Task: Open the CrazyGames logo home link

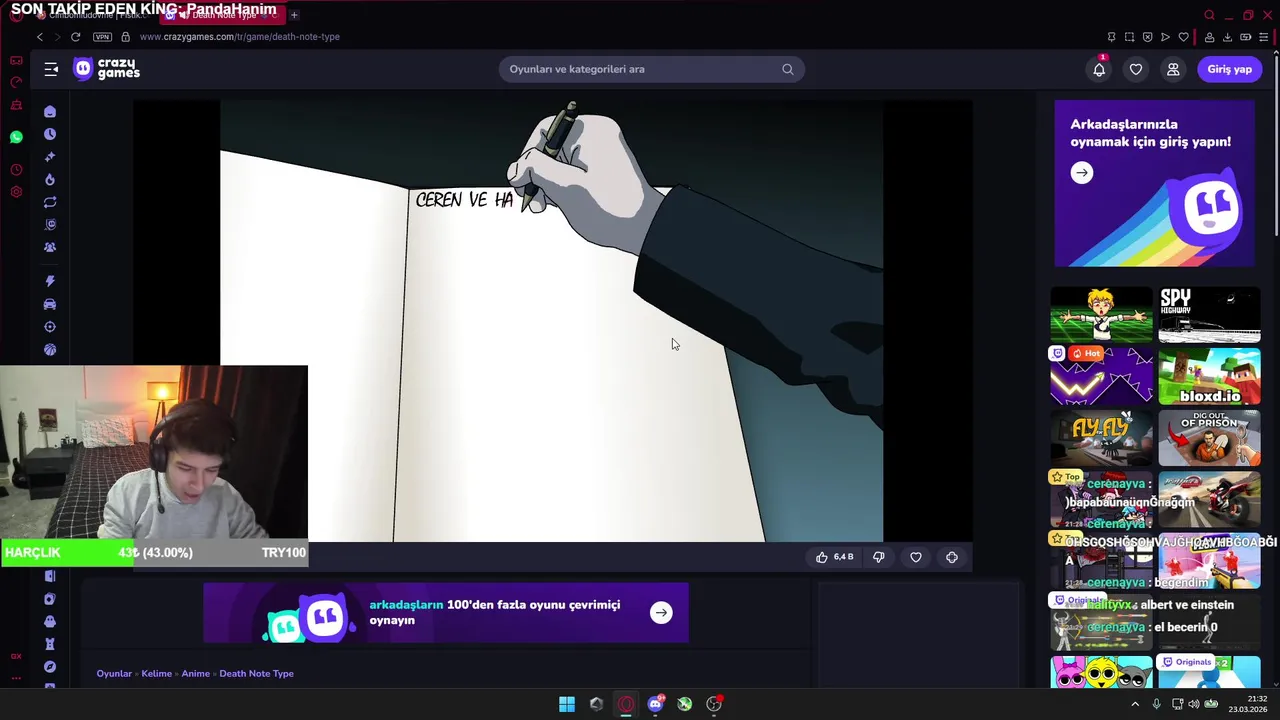Action: click(107, 69)
